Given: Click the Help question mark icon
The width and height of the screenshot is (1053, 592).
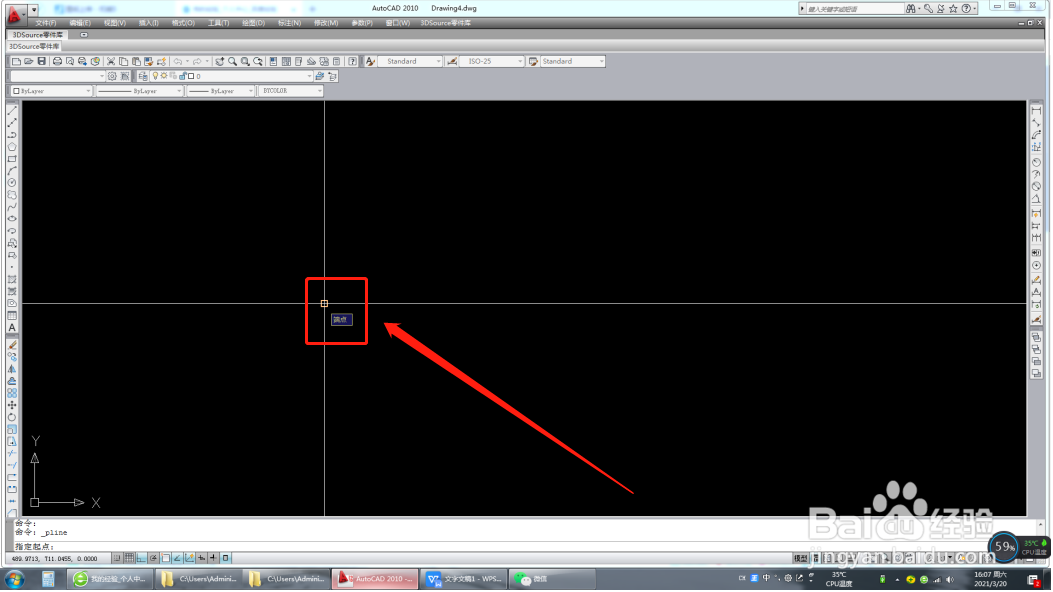Looking at the screenshot, I should point(353,61).
